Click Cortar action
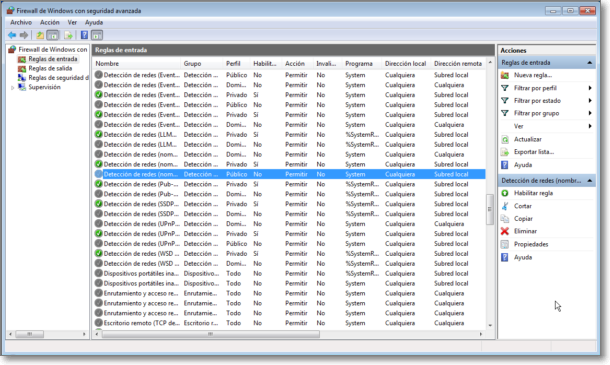Screen dimensions: 610x365 (522, 206)
